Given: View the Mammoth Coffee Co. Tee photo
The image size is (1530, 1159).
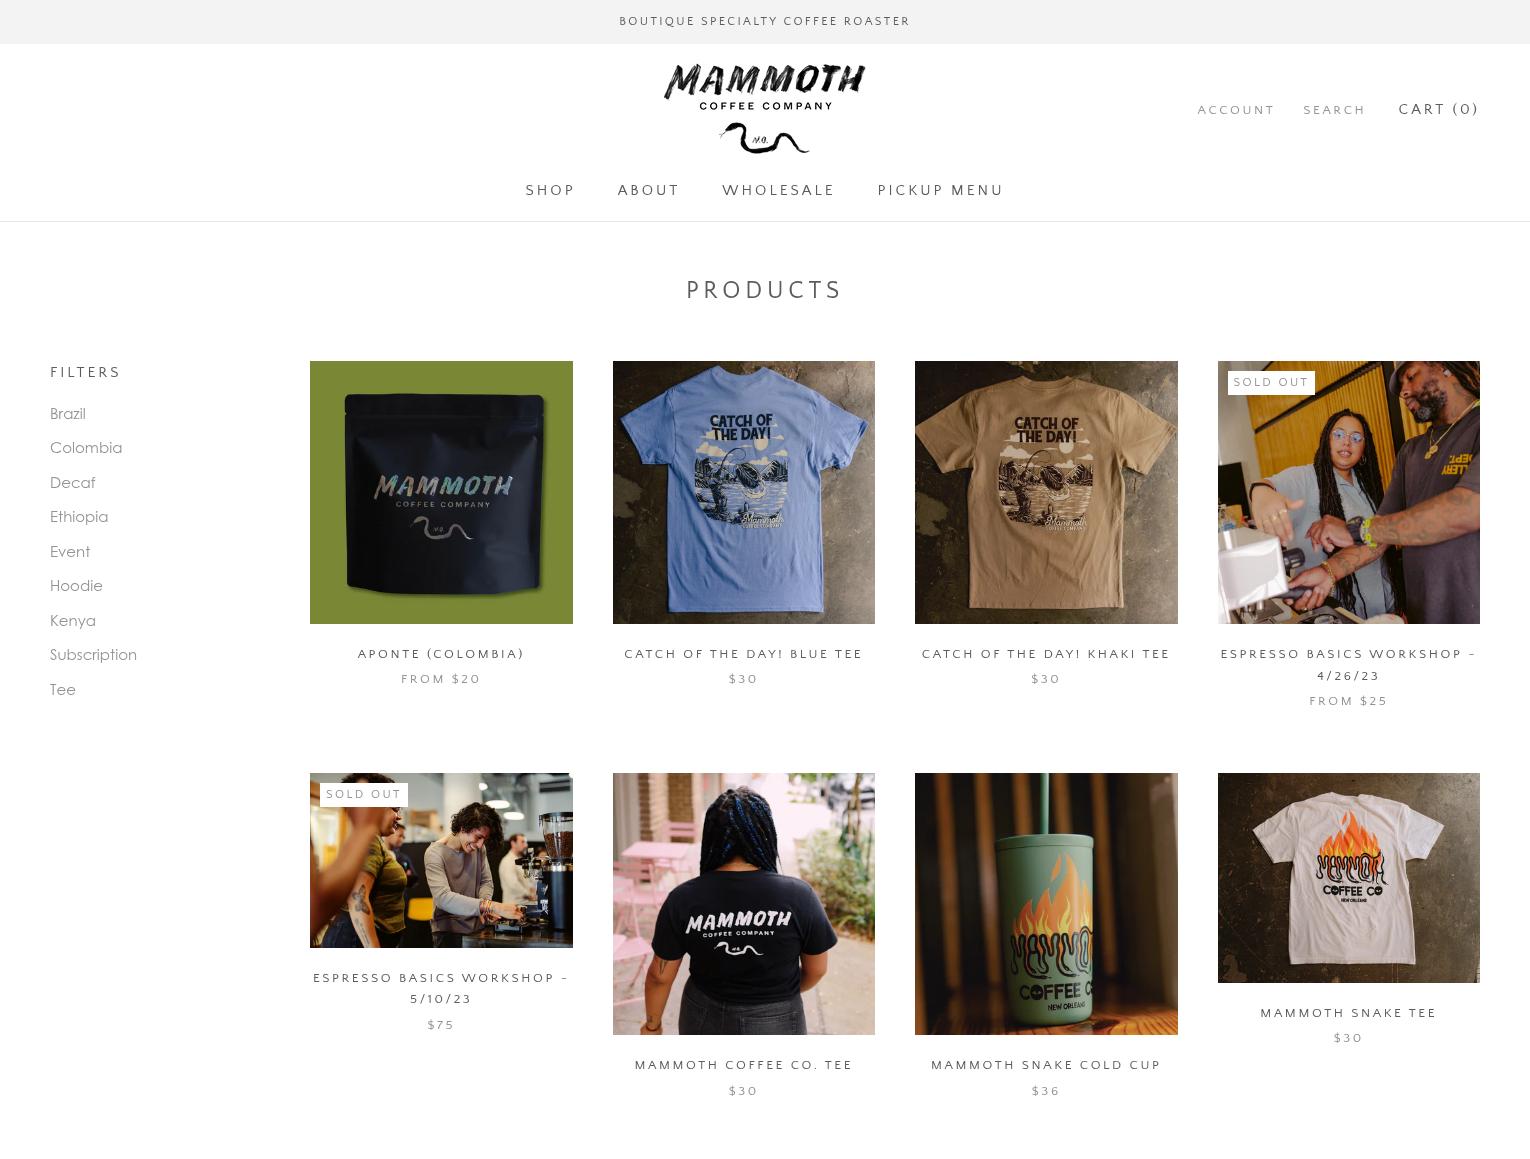Looking at the screenshot, I should pos(744,904).
